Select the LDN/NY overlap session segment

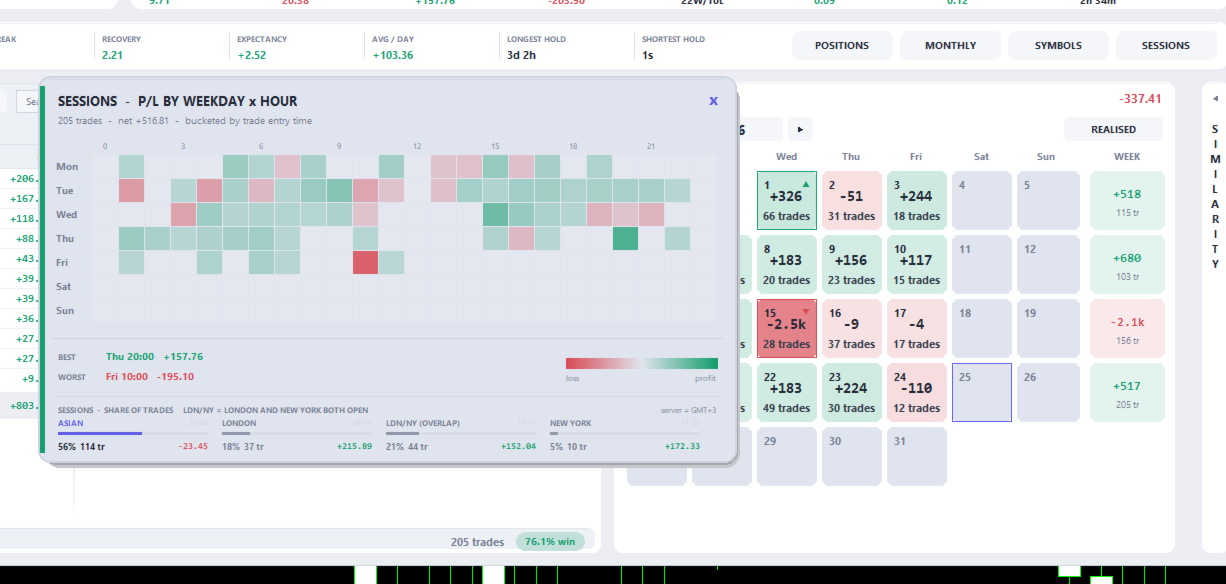pos(461,435)
